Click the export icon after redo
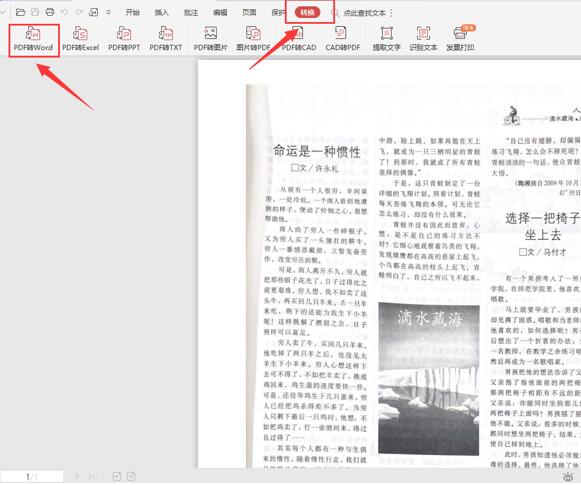 pyautogui.click(x=94, y=13)
